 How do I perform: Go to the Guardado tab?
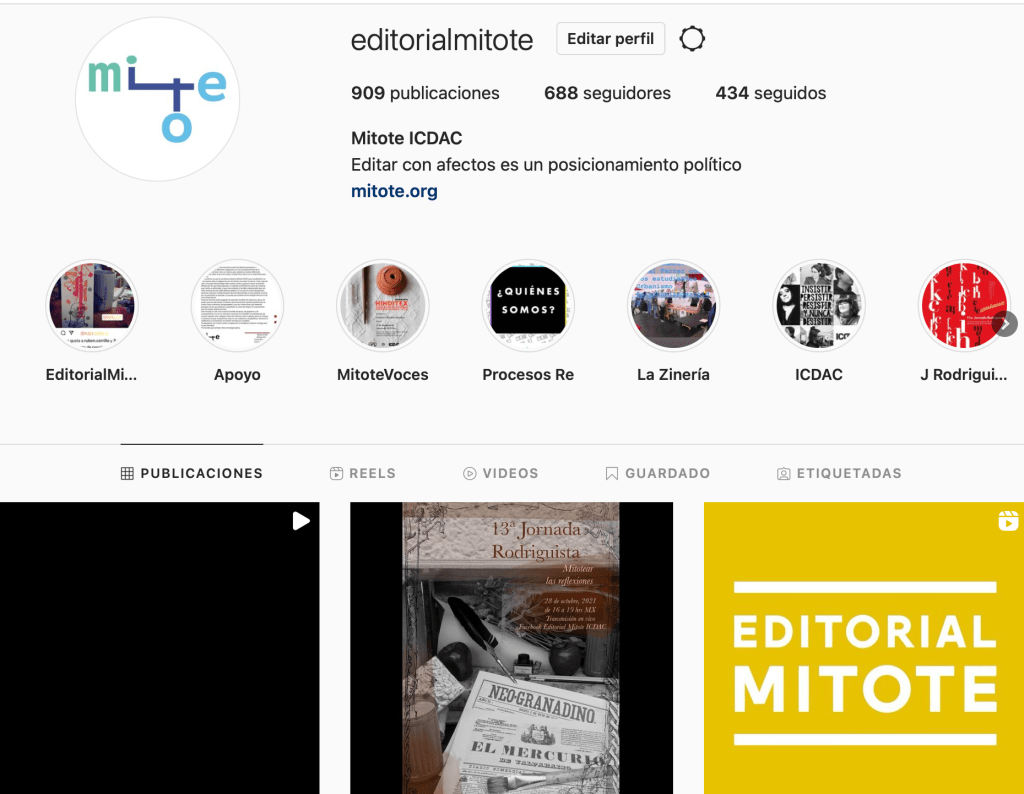point(657,473)
